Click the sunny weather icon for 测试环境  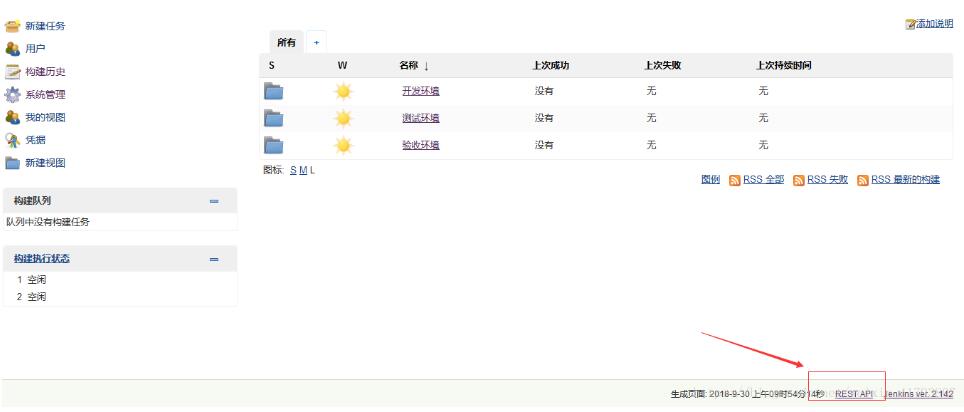click(x=343, y=118)
